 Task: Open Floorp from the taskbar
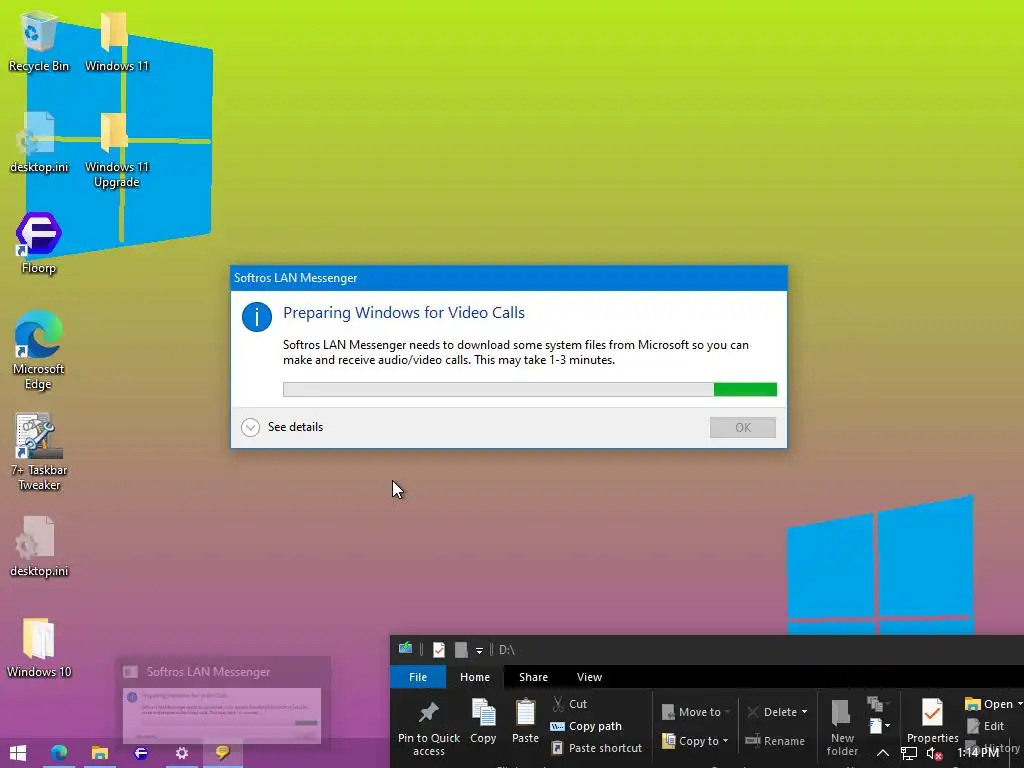(x=140, y=753)
